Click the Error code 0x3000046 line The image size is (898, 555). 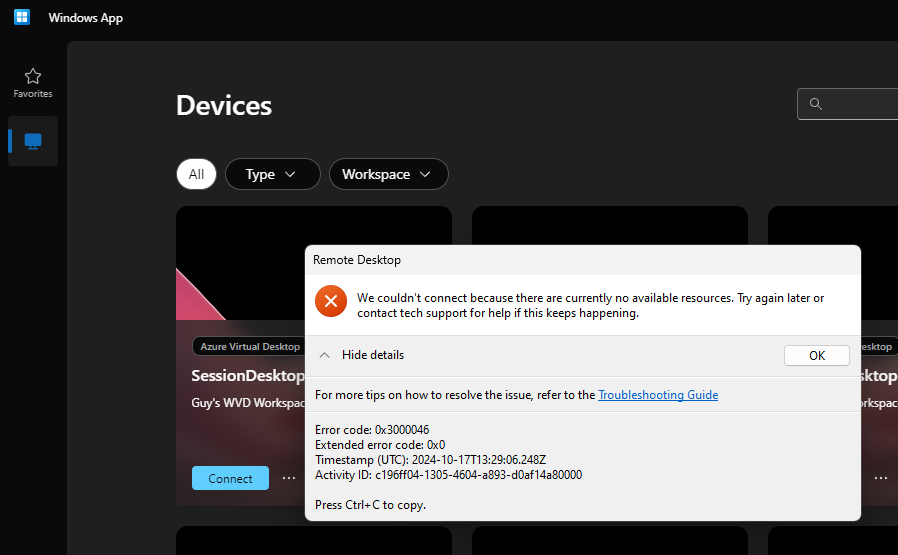point(372,430)
